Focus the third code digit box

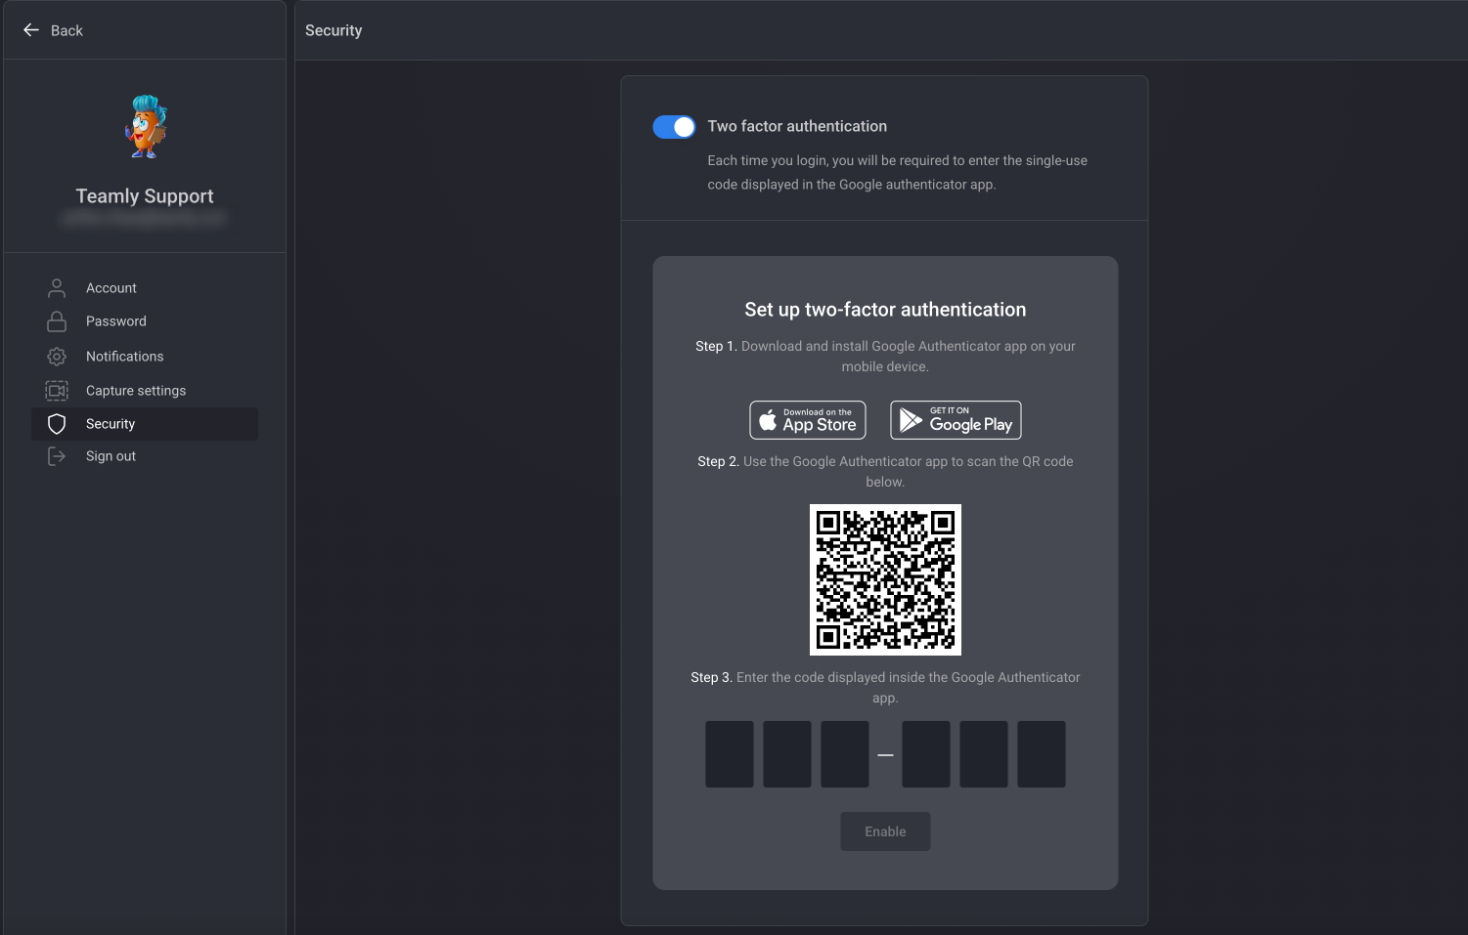[x=845, y=754]
